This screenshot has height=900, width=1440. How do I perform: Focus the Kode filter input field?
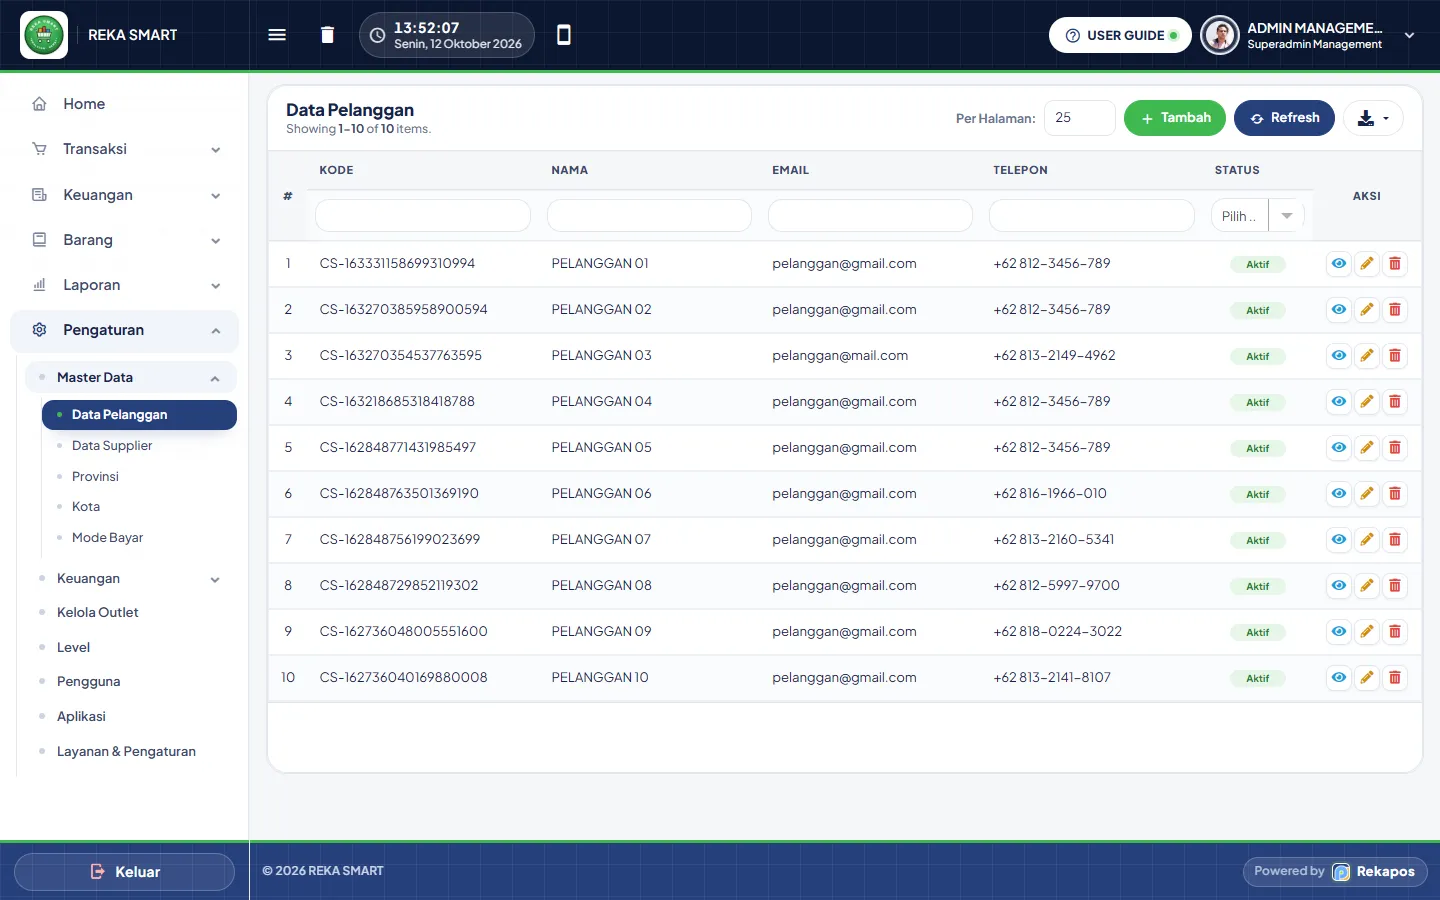[x=423, y=216]
